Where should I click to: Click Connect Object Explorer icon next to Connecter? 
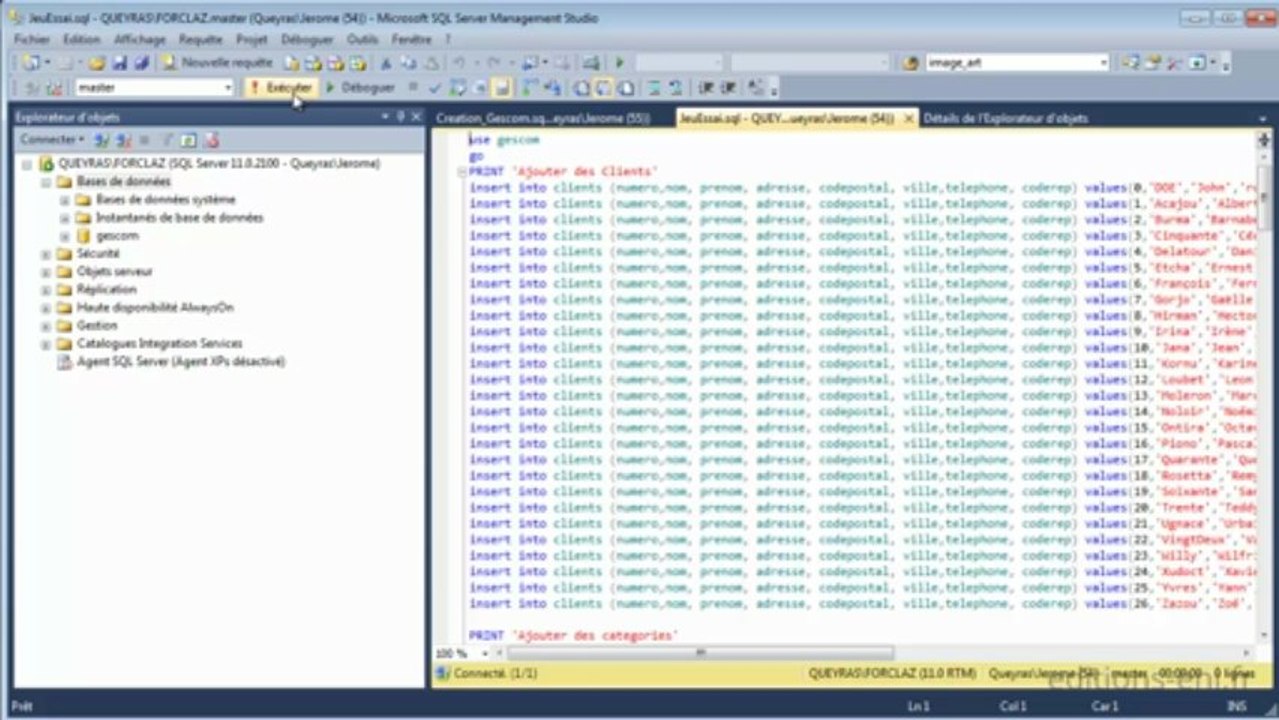tap(101, 140)
